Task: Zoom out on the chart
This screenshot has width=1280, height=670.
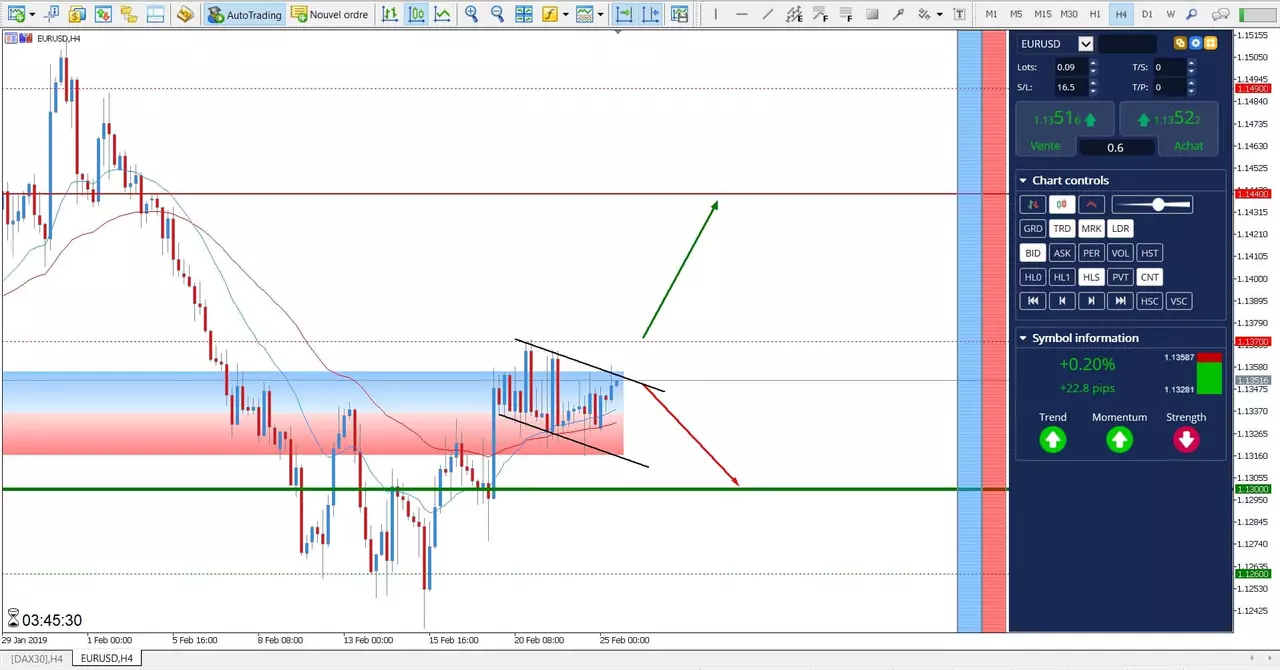Action: pyautogui.click(x=497, y=14)
